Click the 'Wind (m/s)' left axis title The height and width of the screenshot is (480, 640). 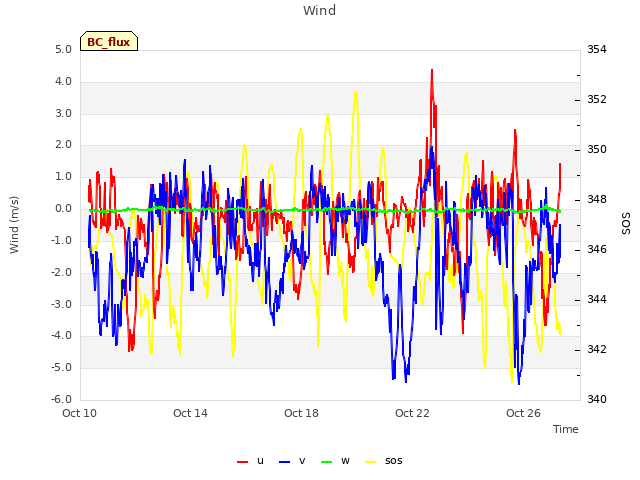tap(14, 225)
